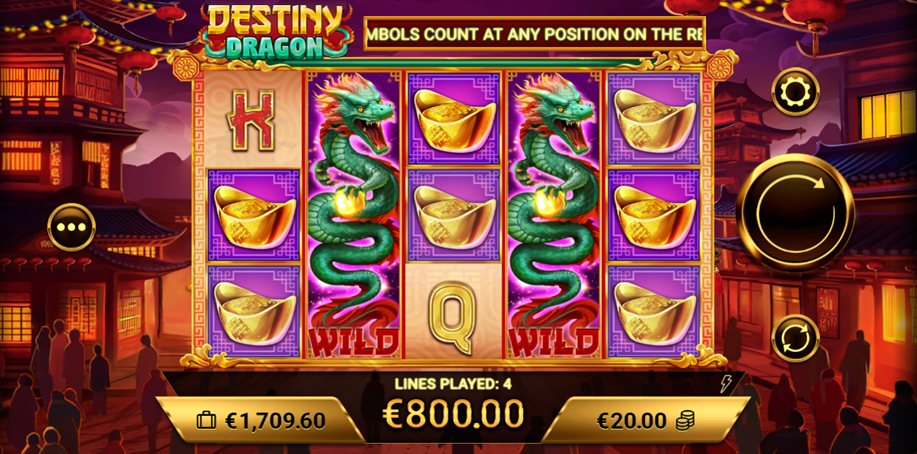Click the Destiny Dragon logo
The image size is (917, 454).
275,31
